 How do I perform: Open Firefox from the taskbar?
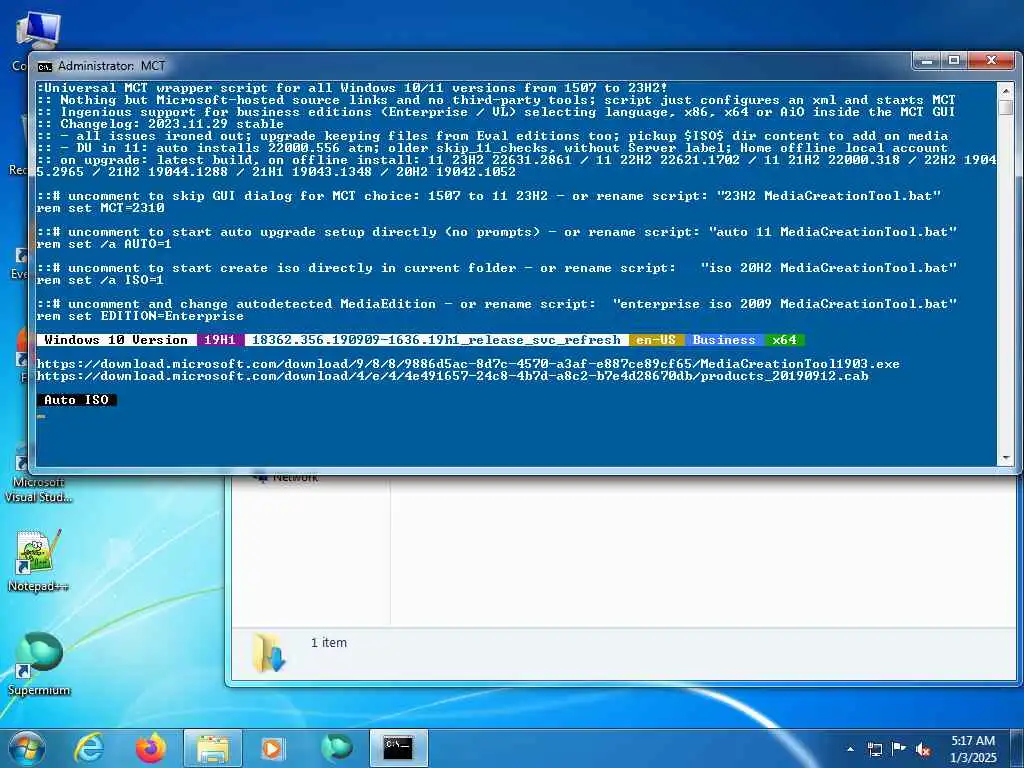(151, 748)
